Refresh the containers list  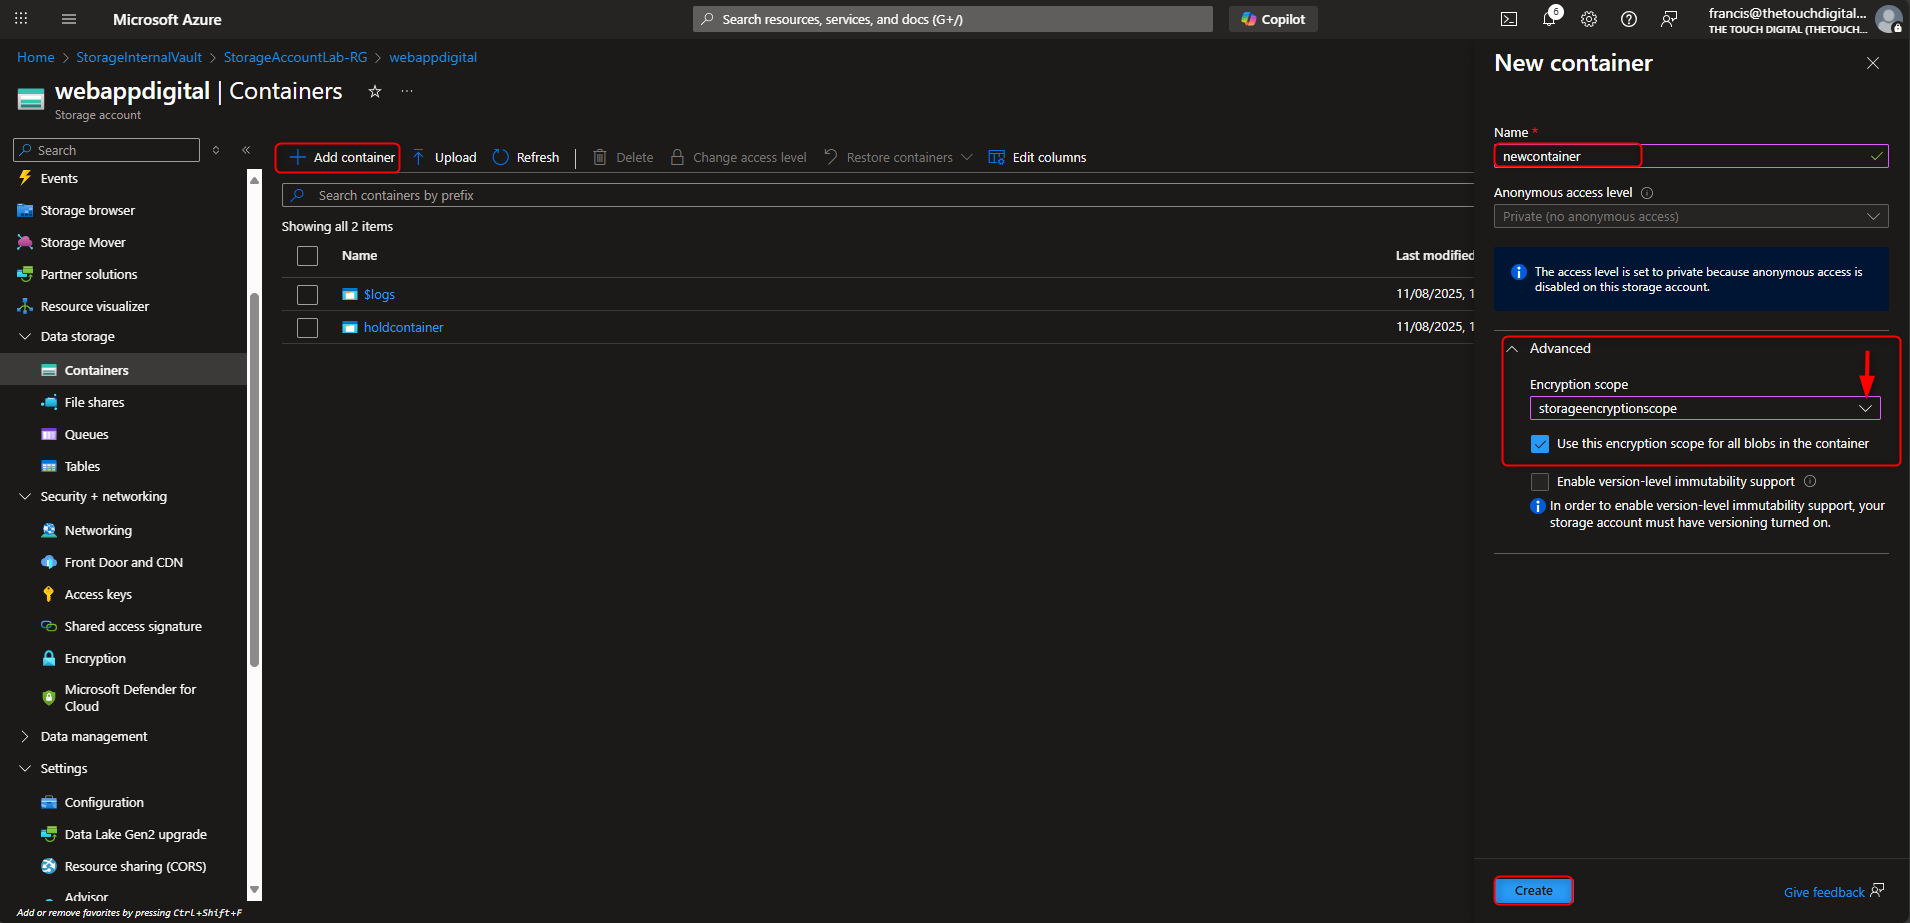coord(525,157)
